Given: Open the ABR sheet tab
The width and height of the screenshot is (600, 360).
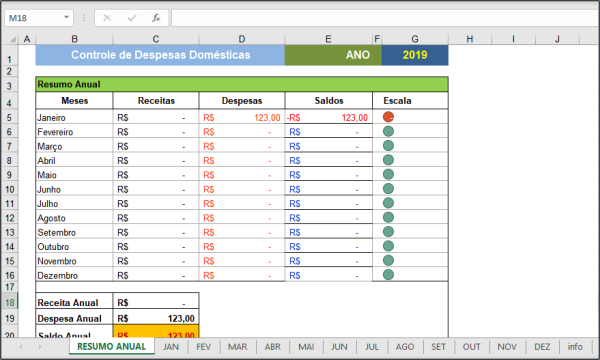Looking at the screenshot, I should coord(273,347).
